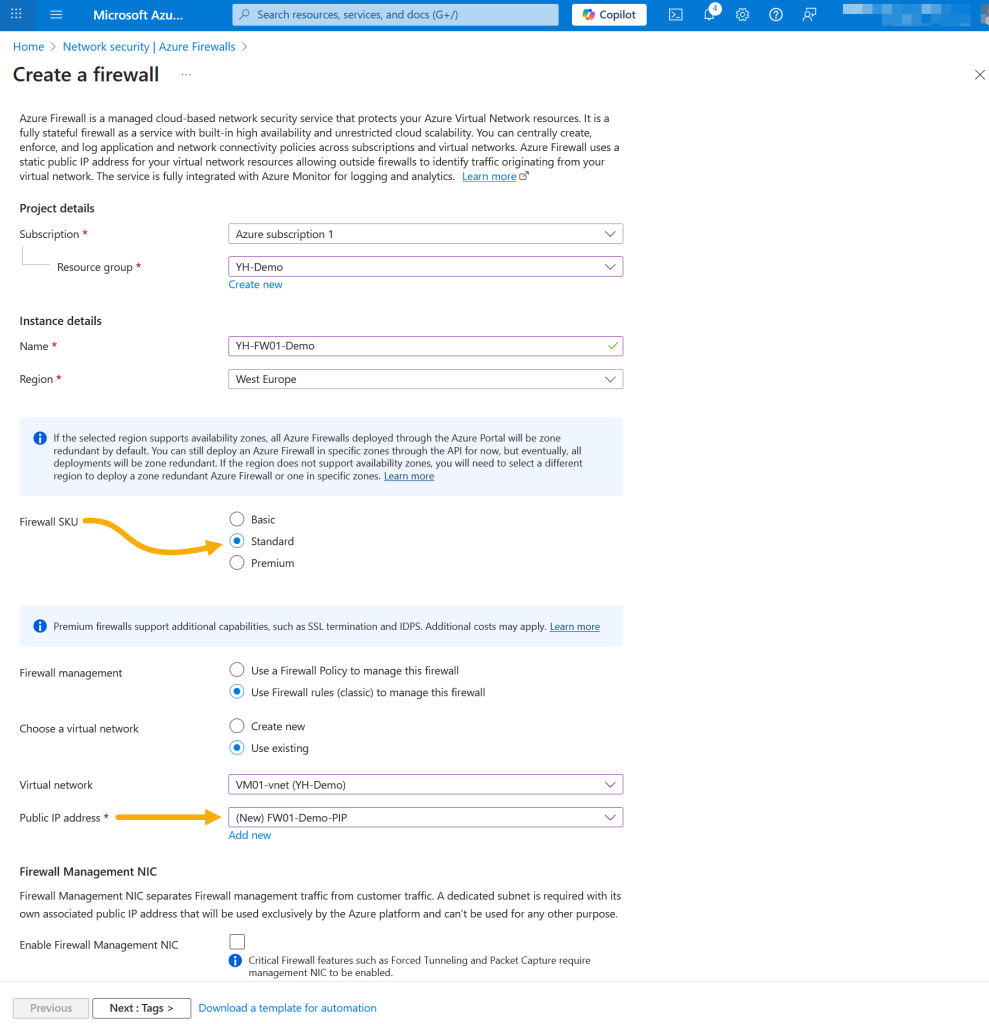Expand the Subscription dropdown
This screenshot has width=989, height=1024.
click(425, 234)
